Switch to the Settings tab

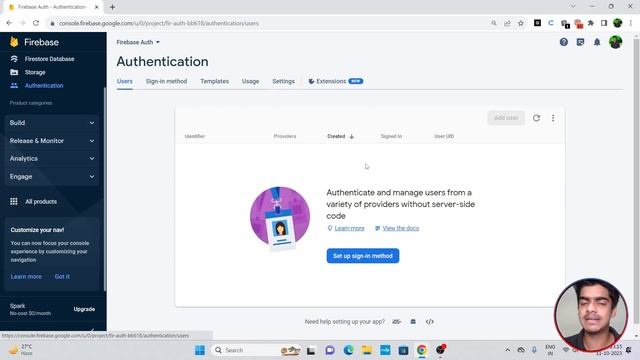[x=283, y=81]
